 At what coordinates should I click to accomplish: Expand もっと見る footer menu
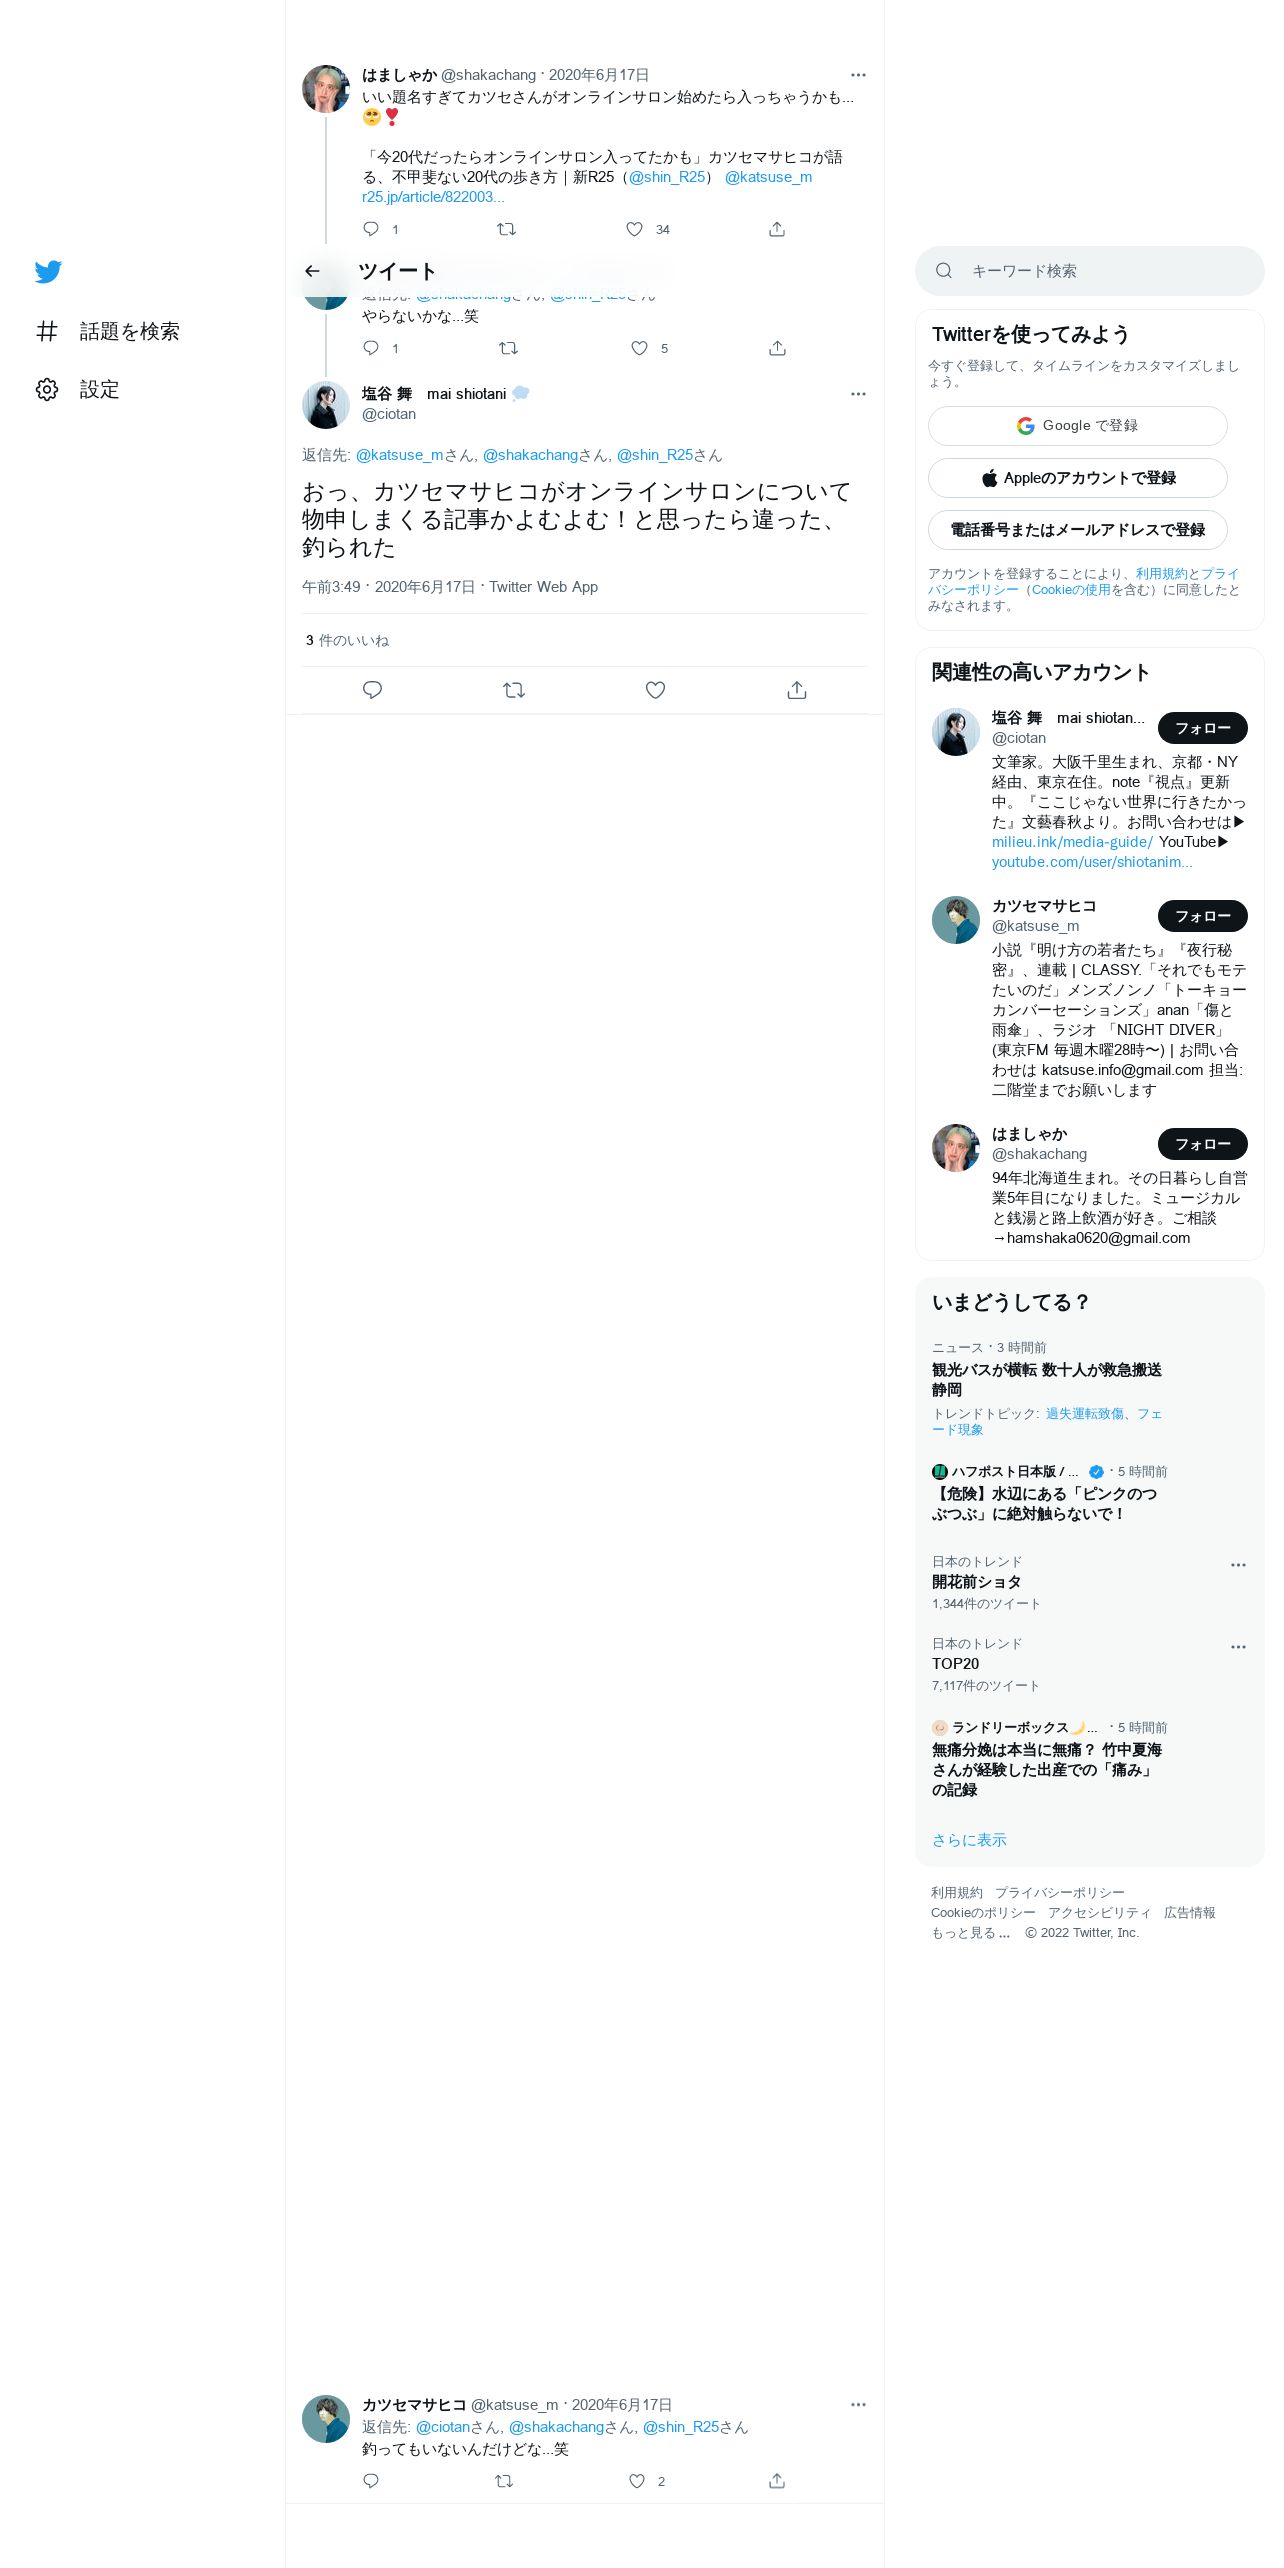point(970,1933)
